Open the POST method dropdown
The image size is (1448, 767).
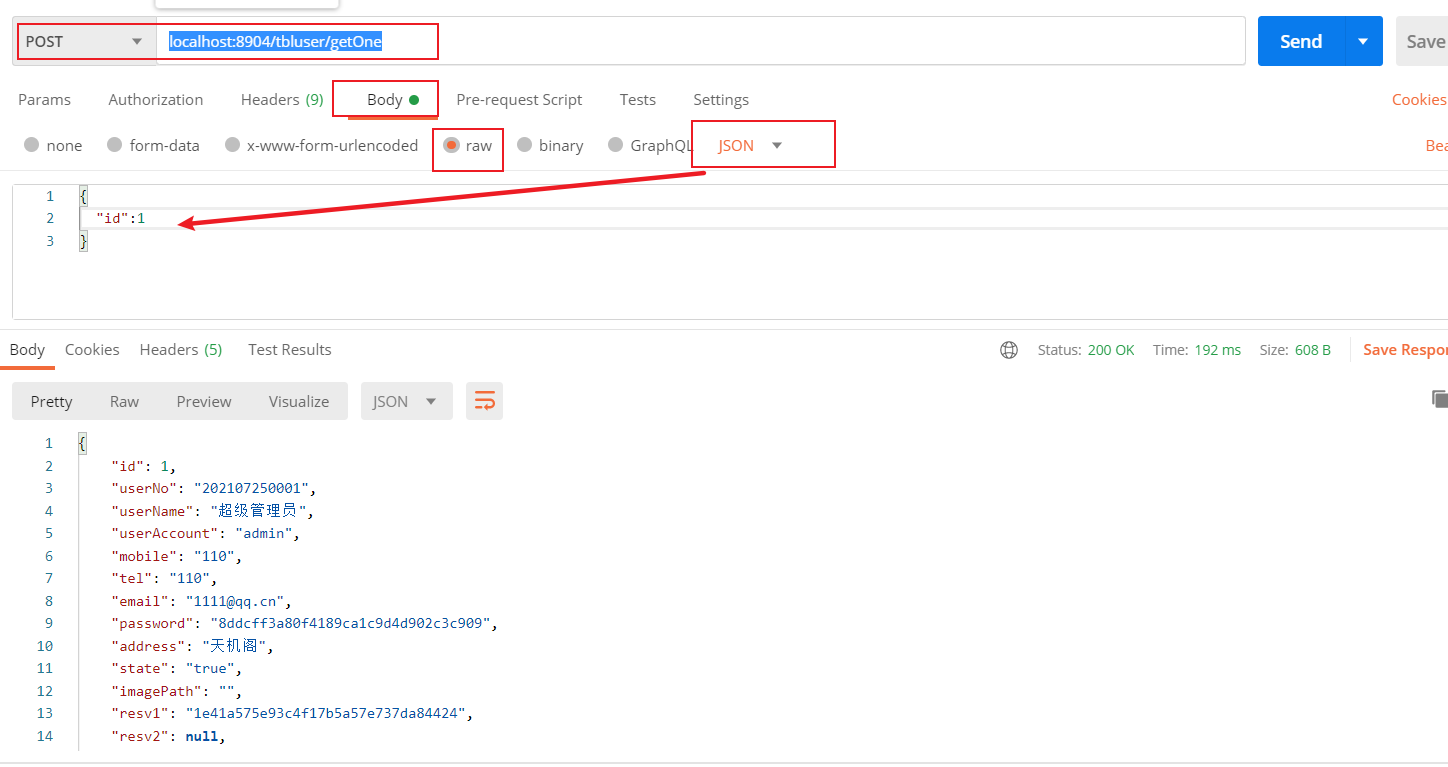85,42
